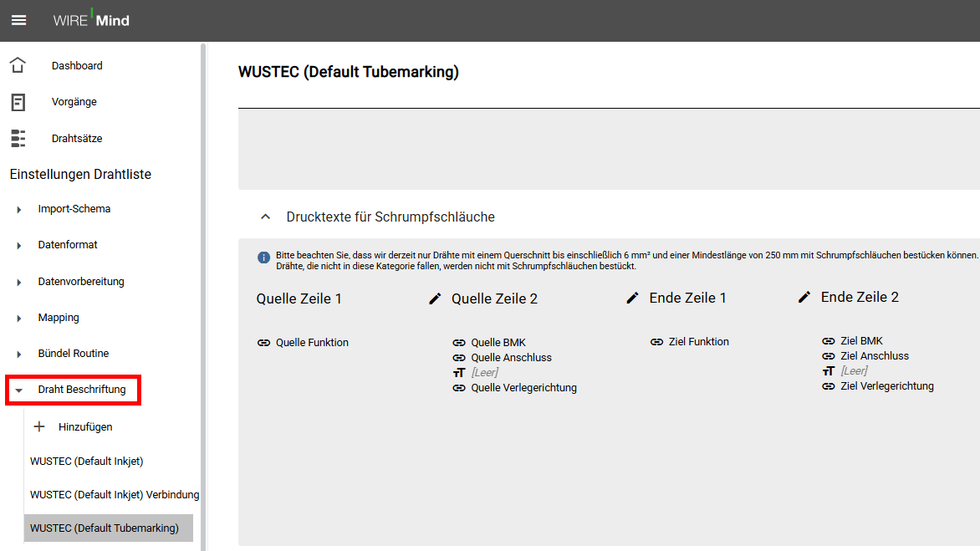Click WUSTEC (Default Tubemarking) page title
Screen dimensions: 980x551
(x=348, y=72)
